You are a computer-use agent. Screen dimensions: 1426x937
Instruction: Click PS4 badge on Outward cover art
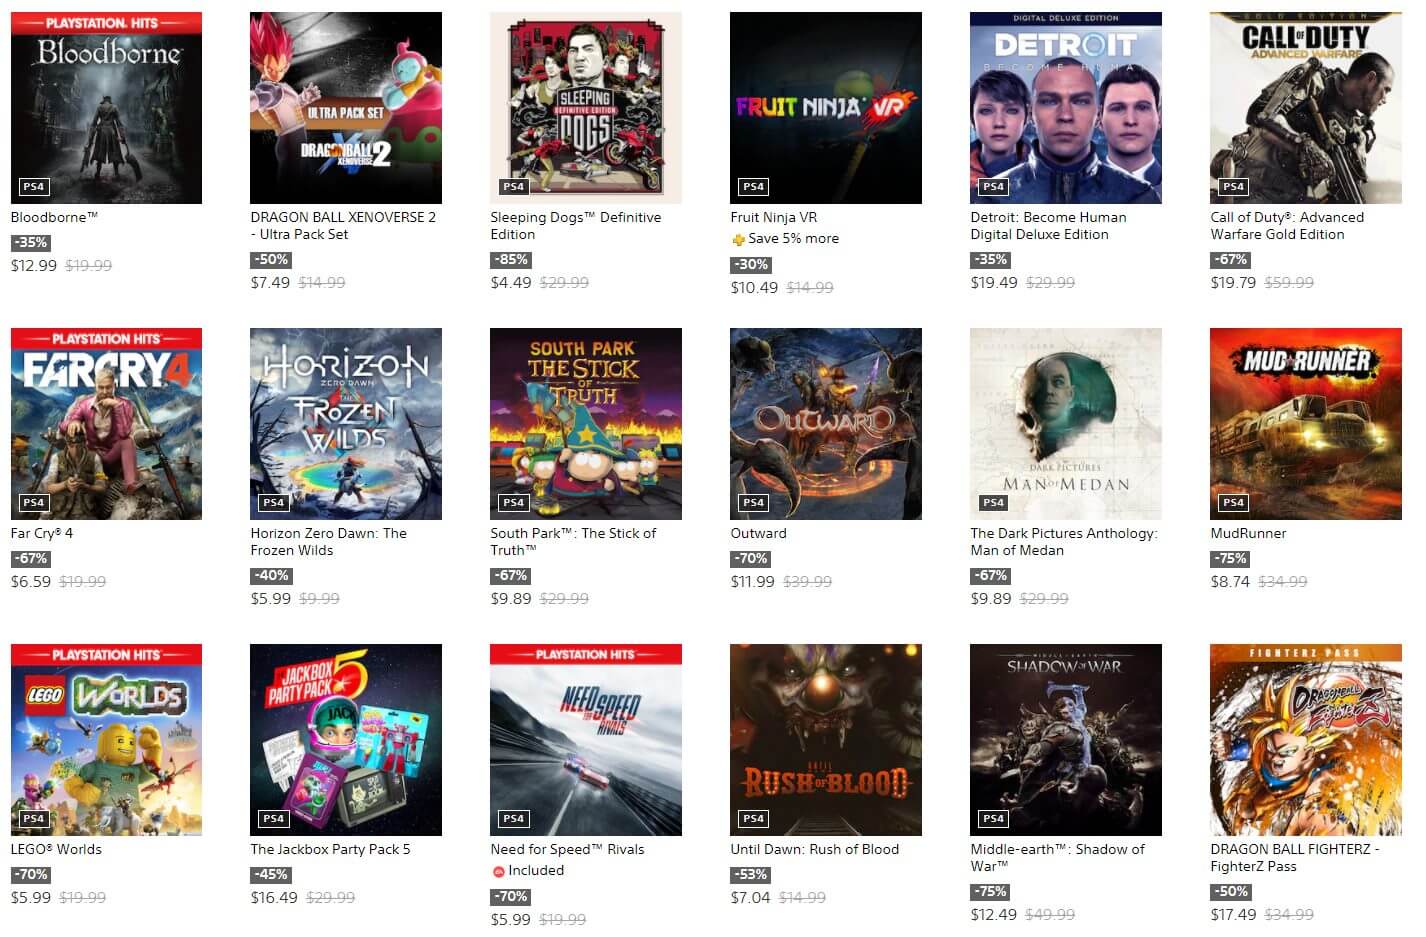click(x=754, y=503)
